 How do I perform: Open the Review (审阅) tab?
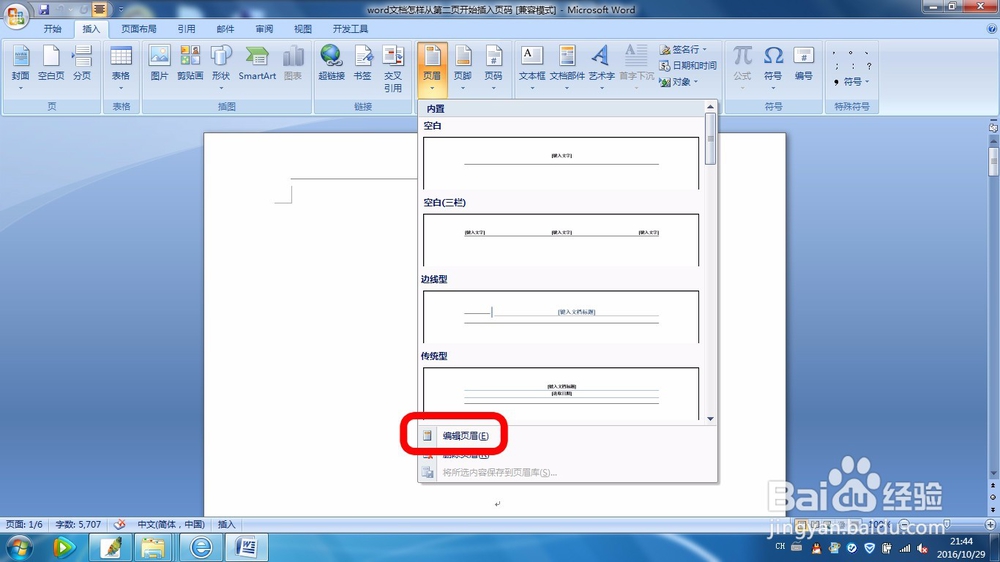(264, 29)
